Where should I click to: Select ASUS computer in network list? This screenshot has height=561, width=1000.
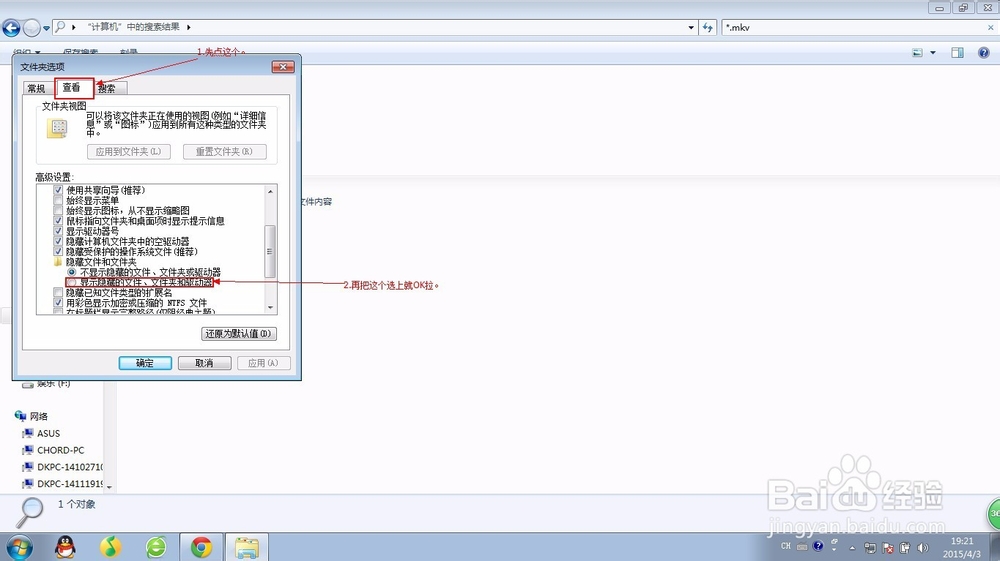pos(41,433)
